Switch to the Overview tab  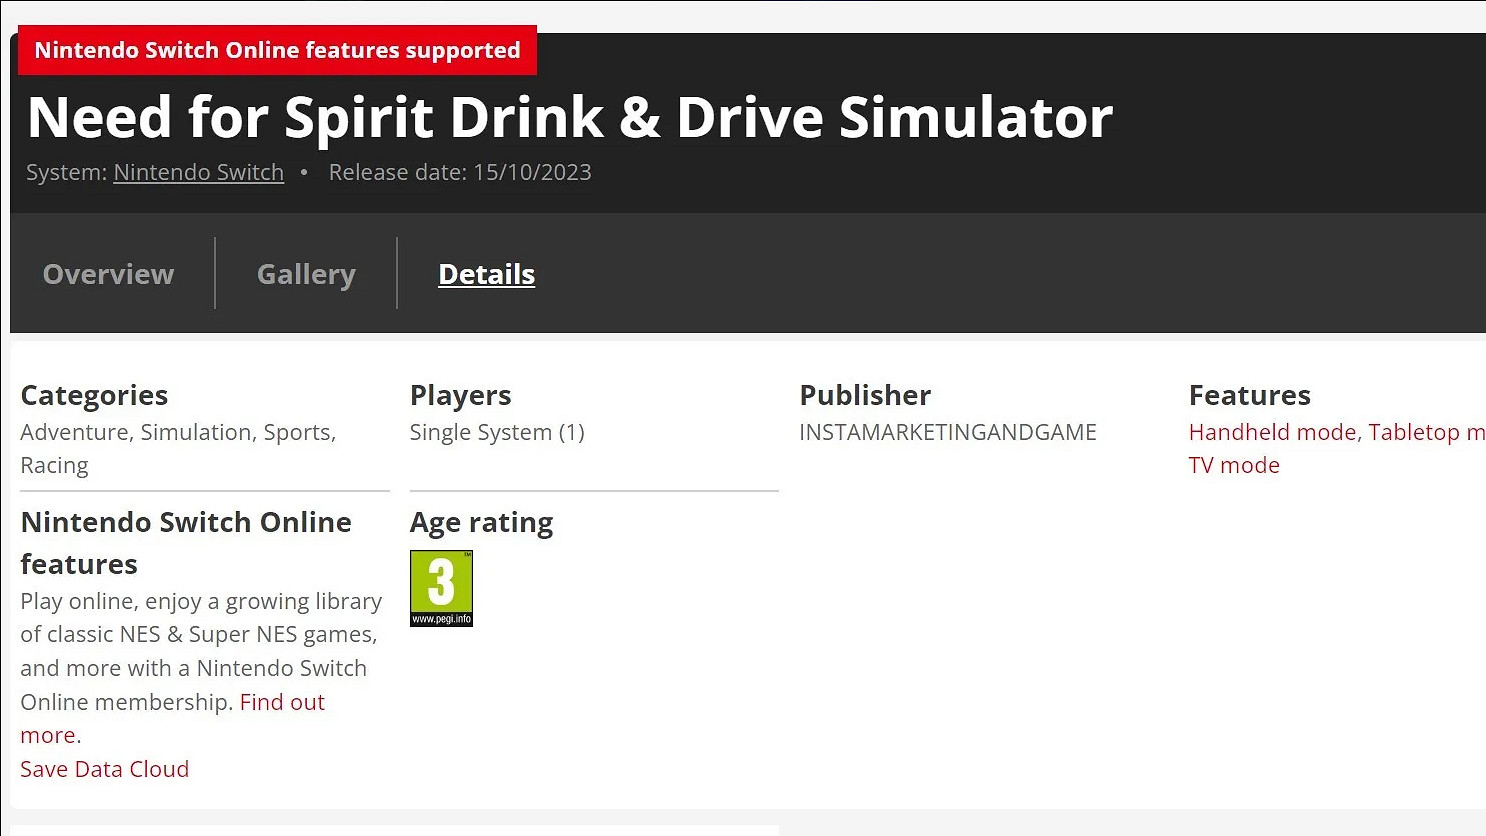[x=108, y=274]
